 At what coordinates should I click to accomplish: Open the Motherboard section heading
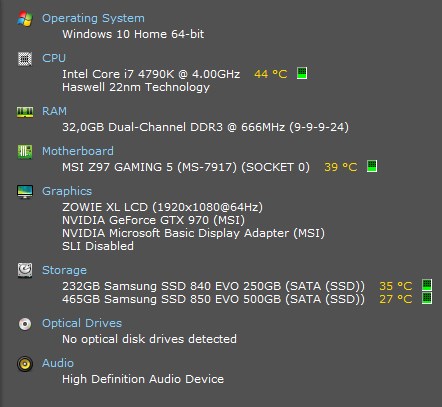(x=78, y=151)
